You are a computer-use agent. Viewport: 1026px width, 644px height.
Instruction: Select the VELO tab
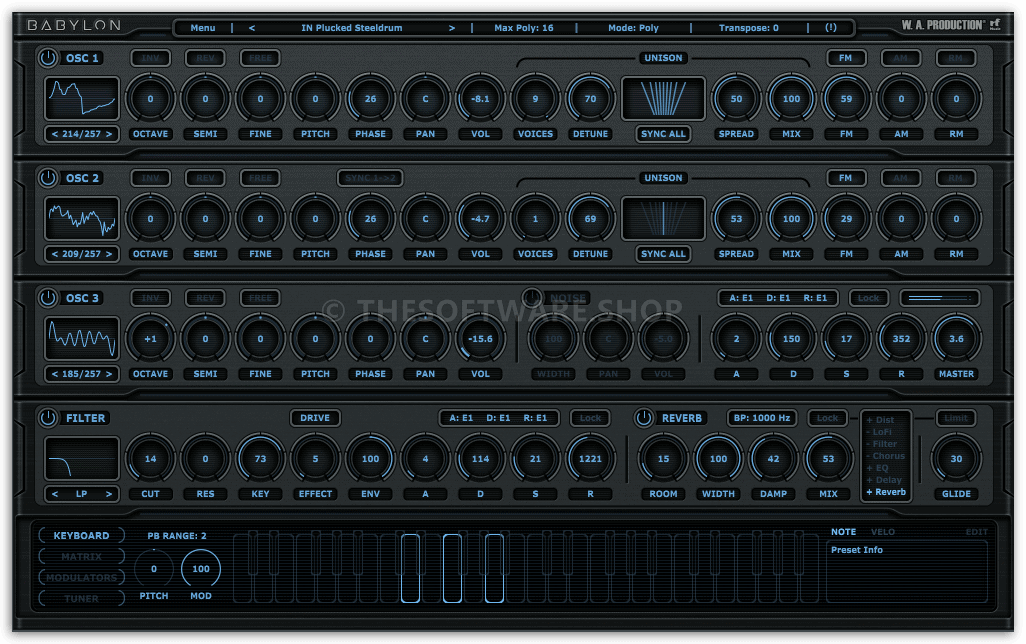pyautogui.click(x=883, y=531)
